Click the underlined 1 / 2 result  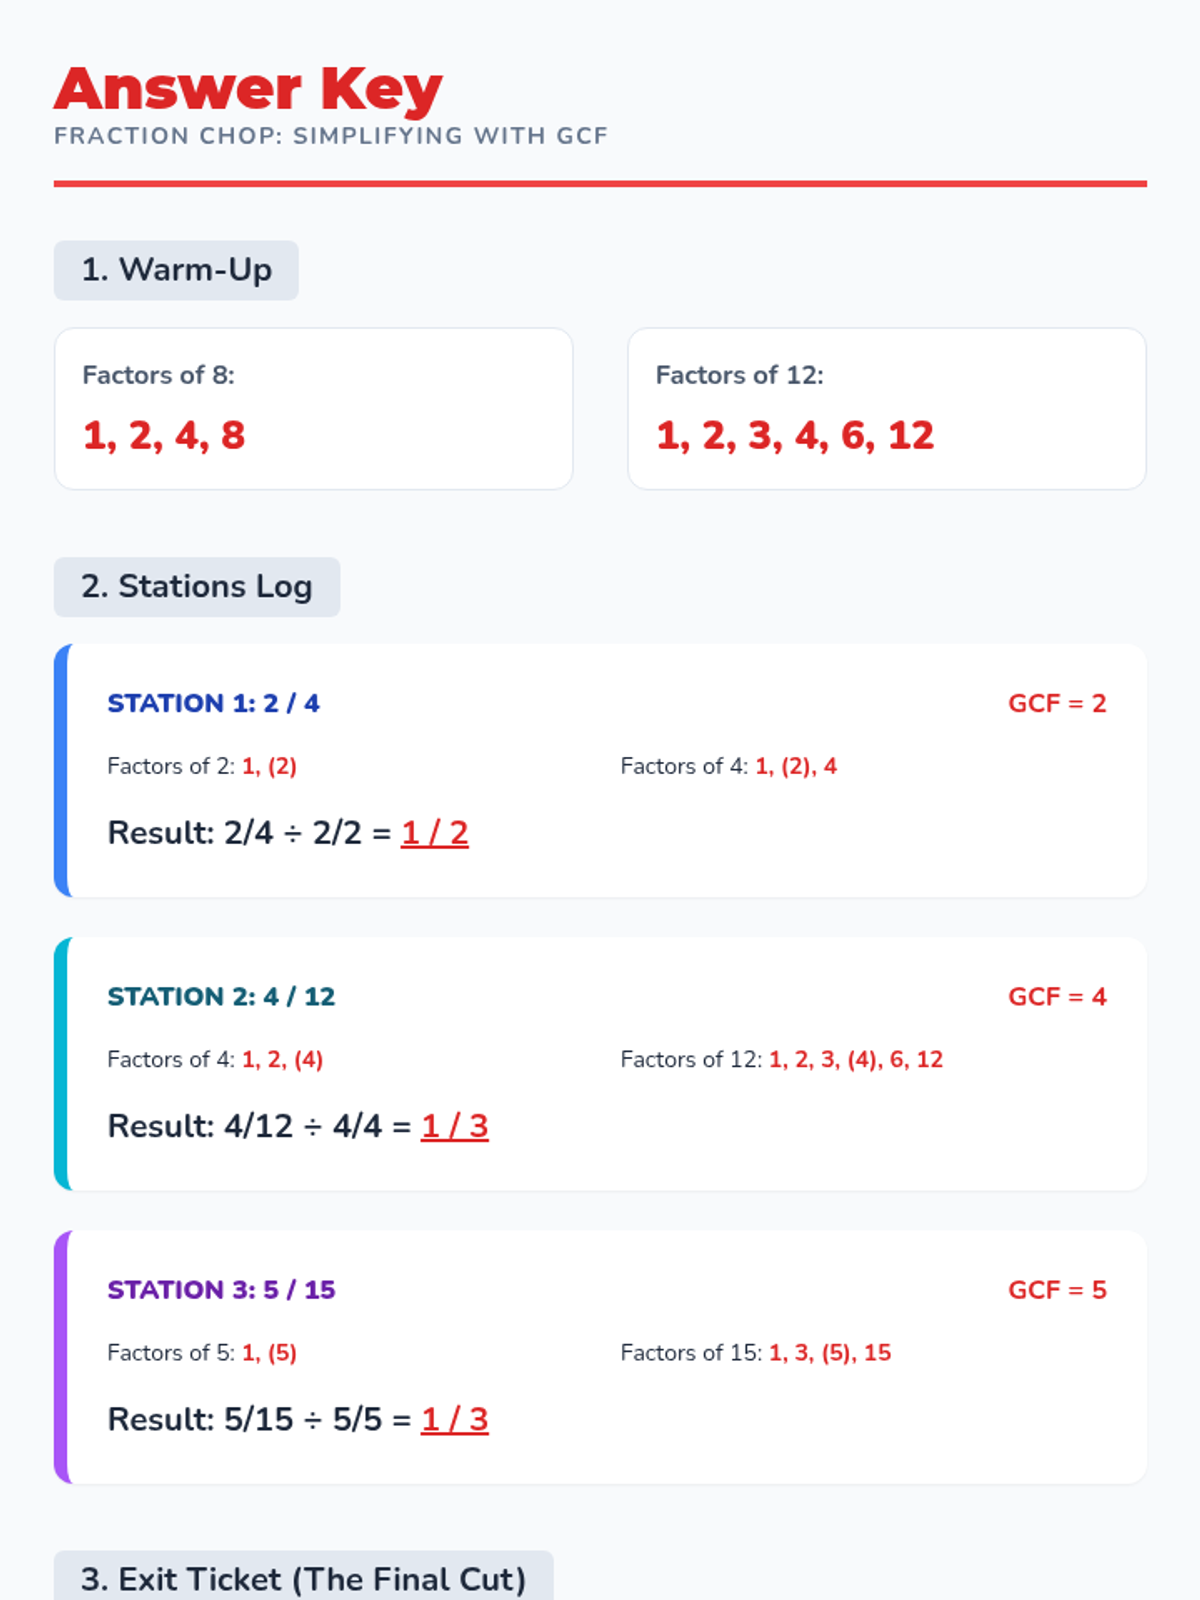click(x=435, y=833)
